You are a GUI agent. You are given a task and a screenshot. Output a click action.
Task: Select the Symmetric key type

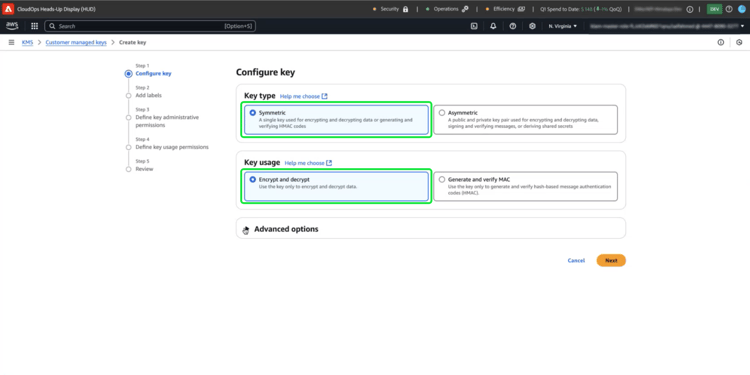[336, 120]
